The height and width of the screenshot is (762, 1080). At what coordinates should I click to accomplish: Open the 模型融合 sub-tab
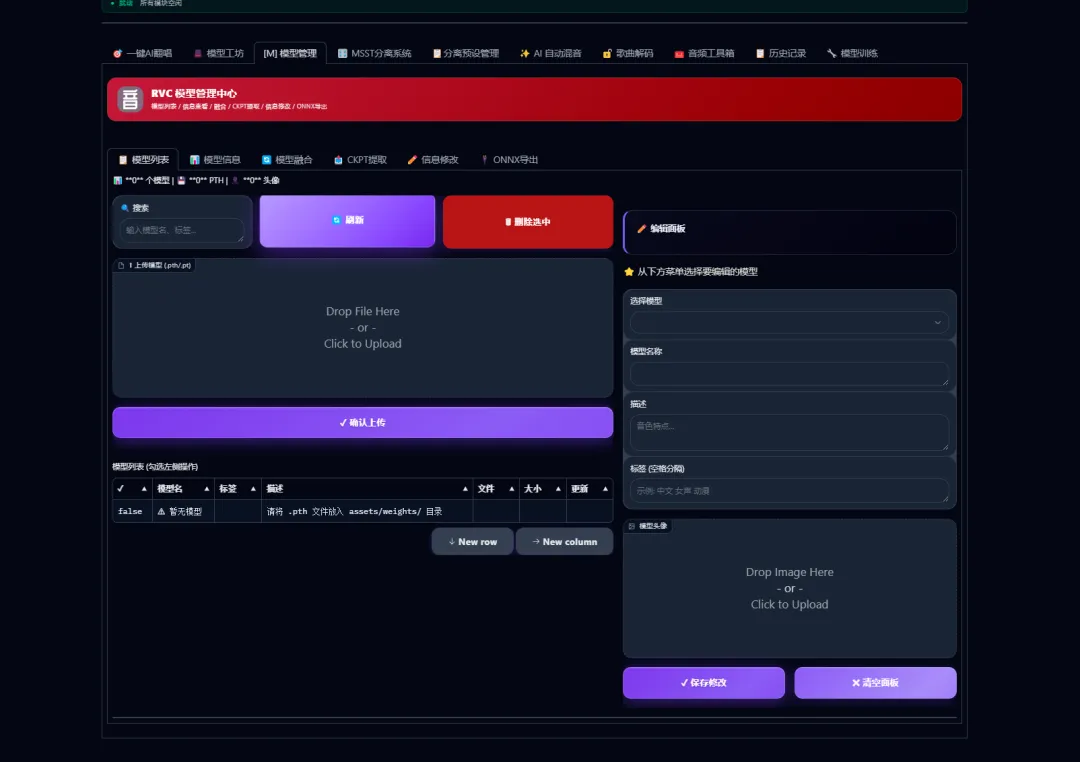[x=287, y=160]
